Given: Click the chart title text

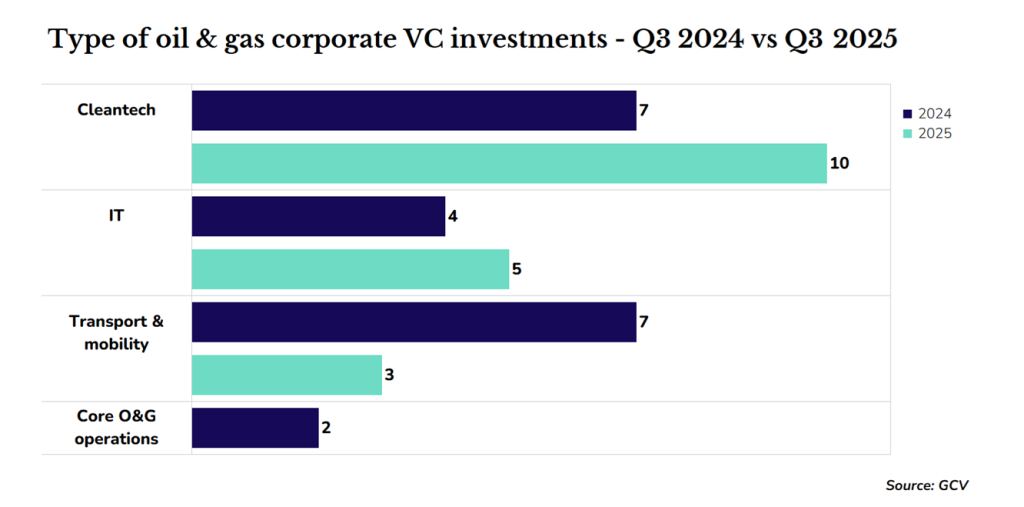Looking at the screenshot, I should point(472,41).
